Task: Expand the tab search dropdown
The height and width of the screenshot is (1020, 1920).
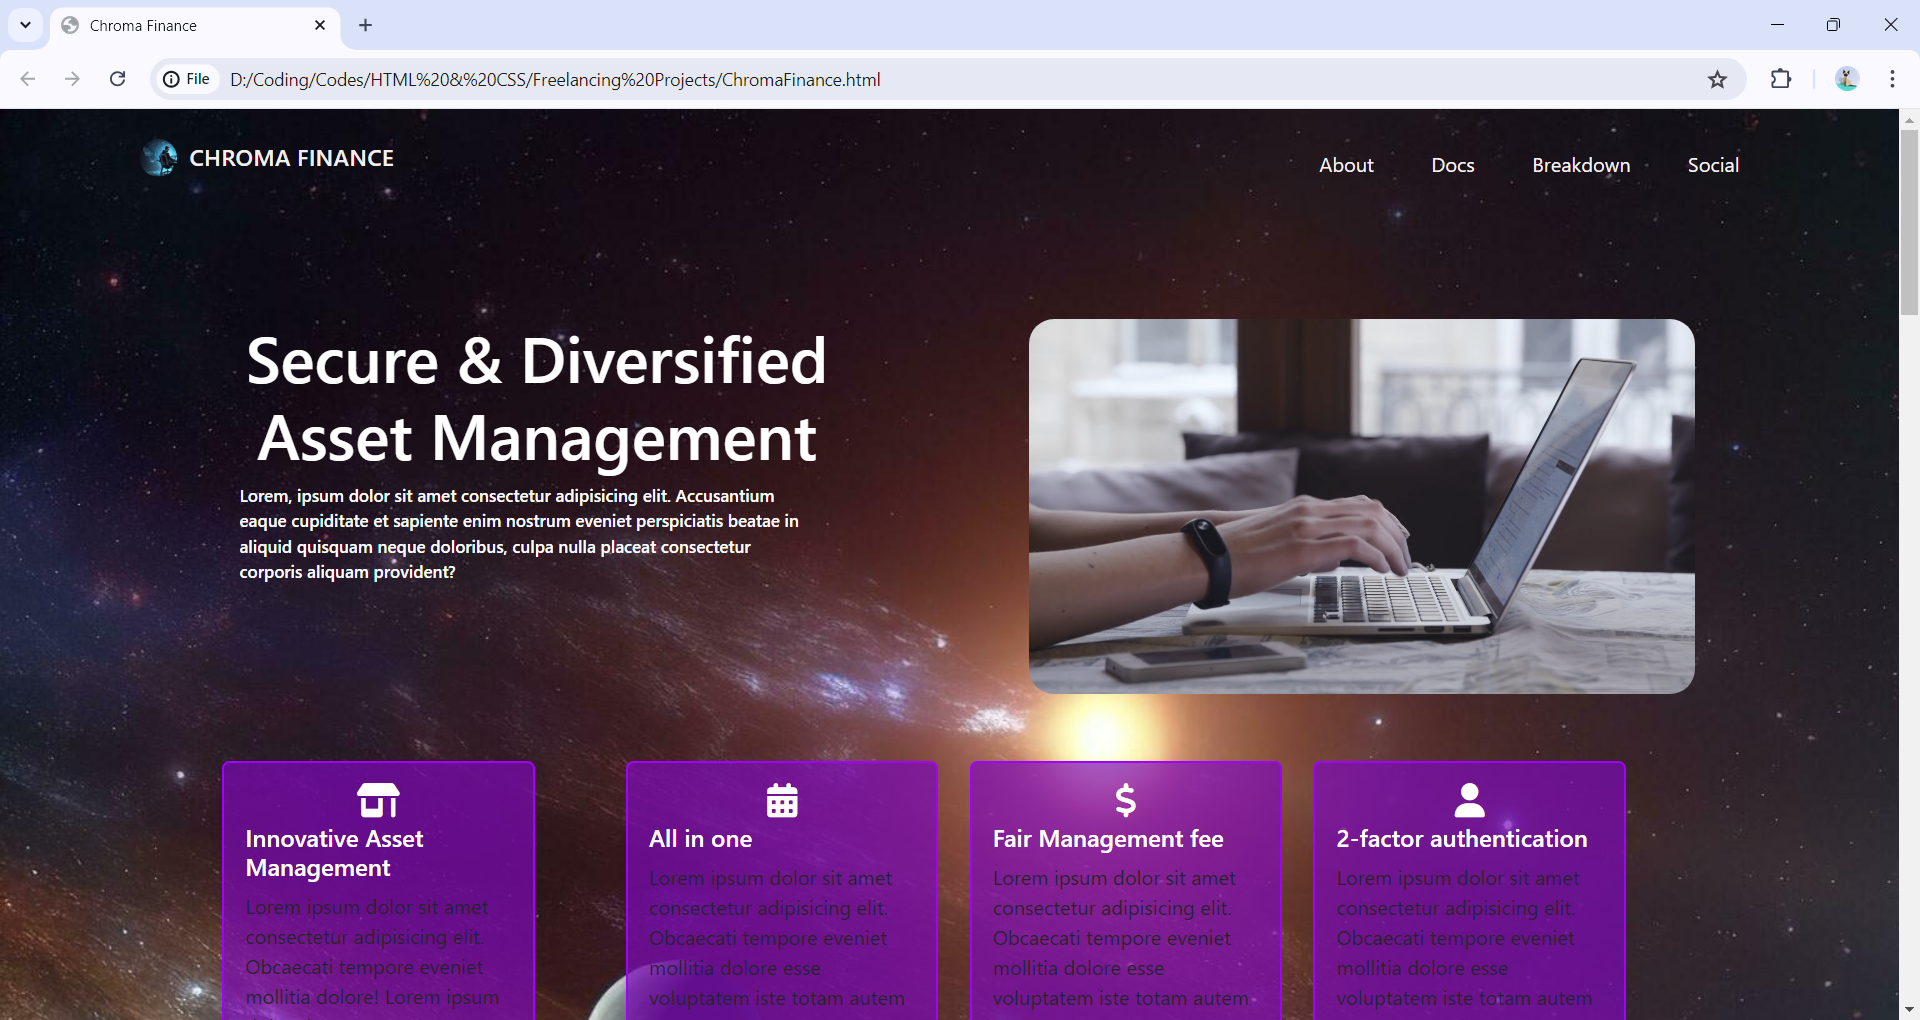Action: pos(25,25)
